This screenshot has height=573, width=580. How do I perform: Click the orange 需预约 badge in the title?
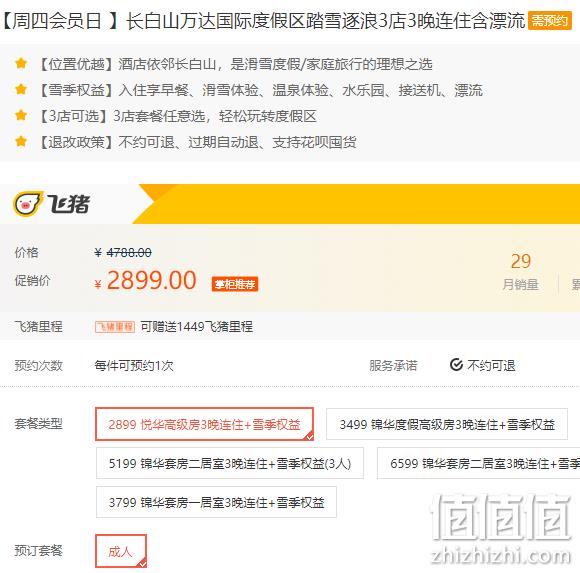(x=549, y=20)
